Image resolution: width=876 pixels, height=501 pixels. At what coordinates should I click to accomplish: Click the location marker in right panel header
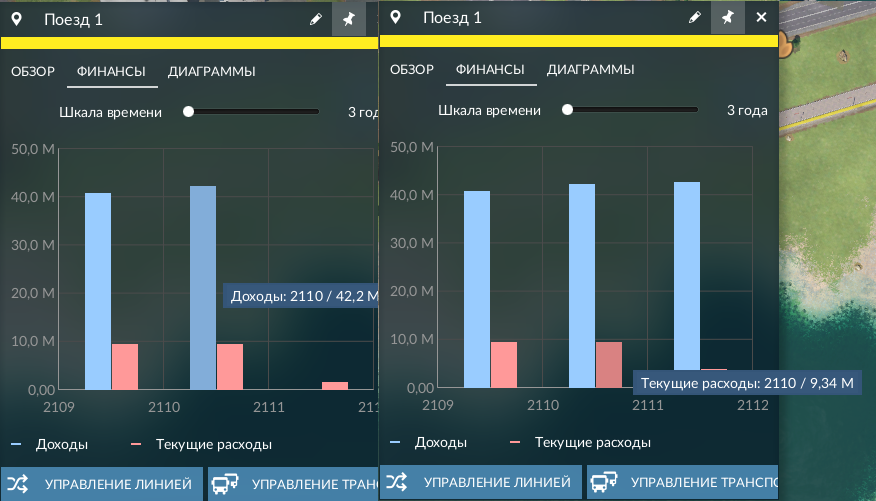tap(396, 17)
